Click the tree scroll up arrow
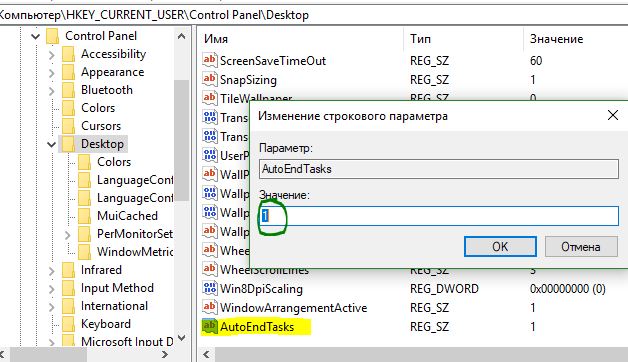628x362 pixels. pyautogui.click(x=181, y=36)
